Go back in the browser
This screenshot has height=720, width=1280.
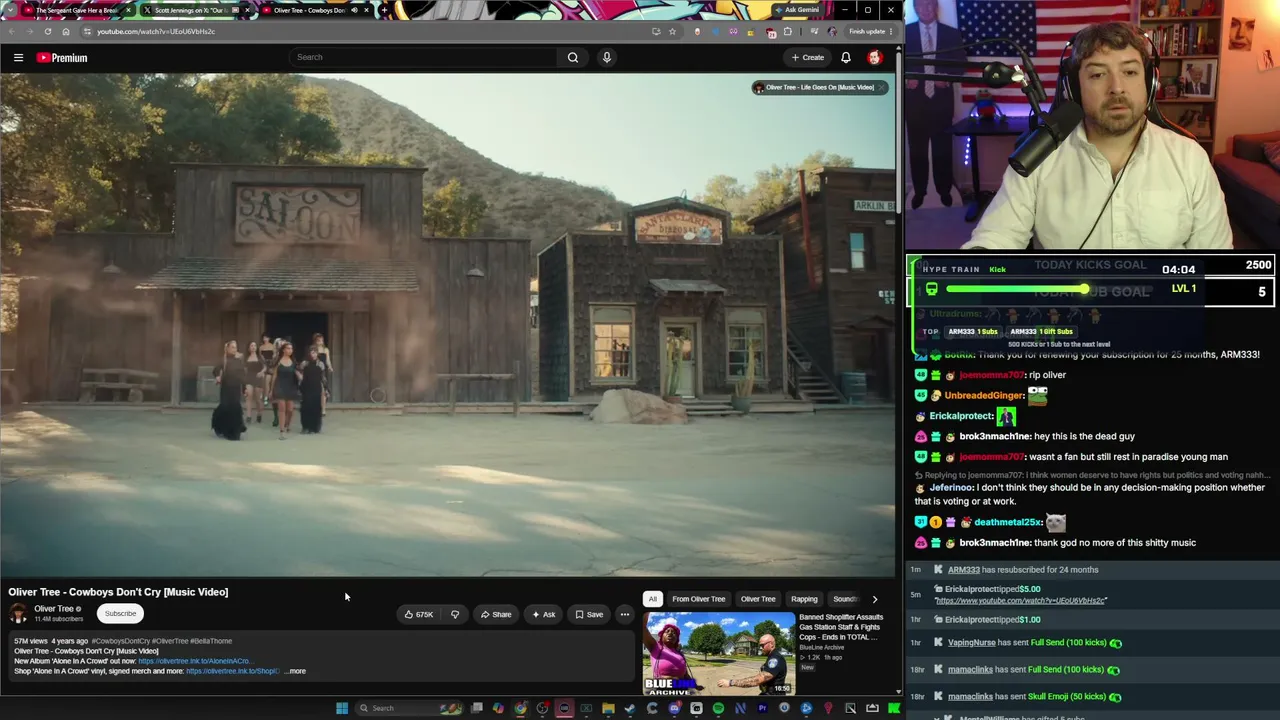(11, 31)
